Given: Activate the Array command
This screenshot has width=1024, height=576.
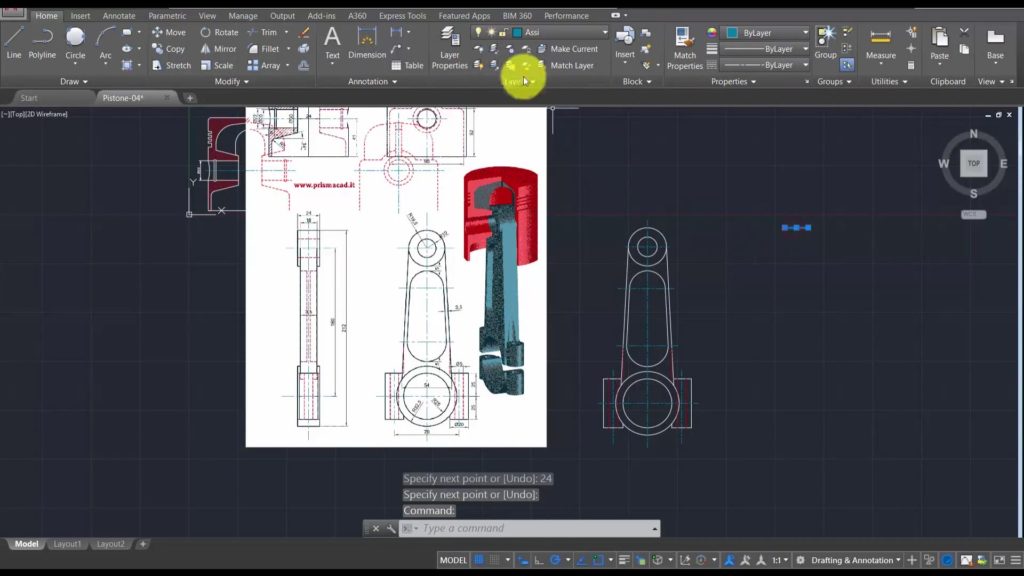Looking at the screenshot, I should [x=264, y=65].
